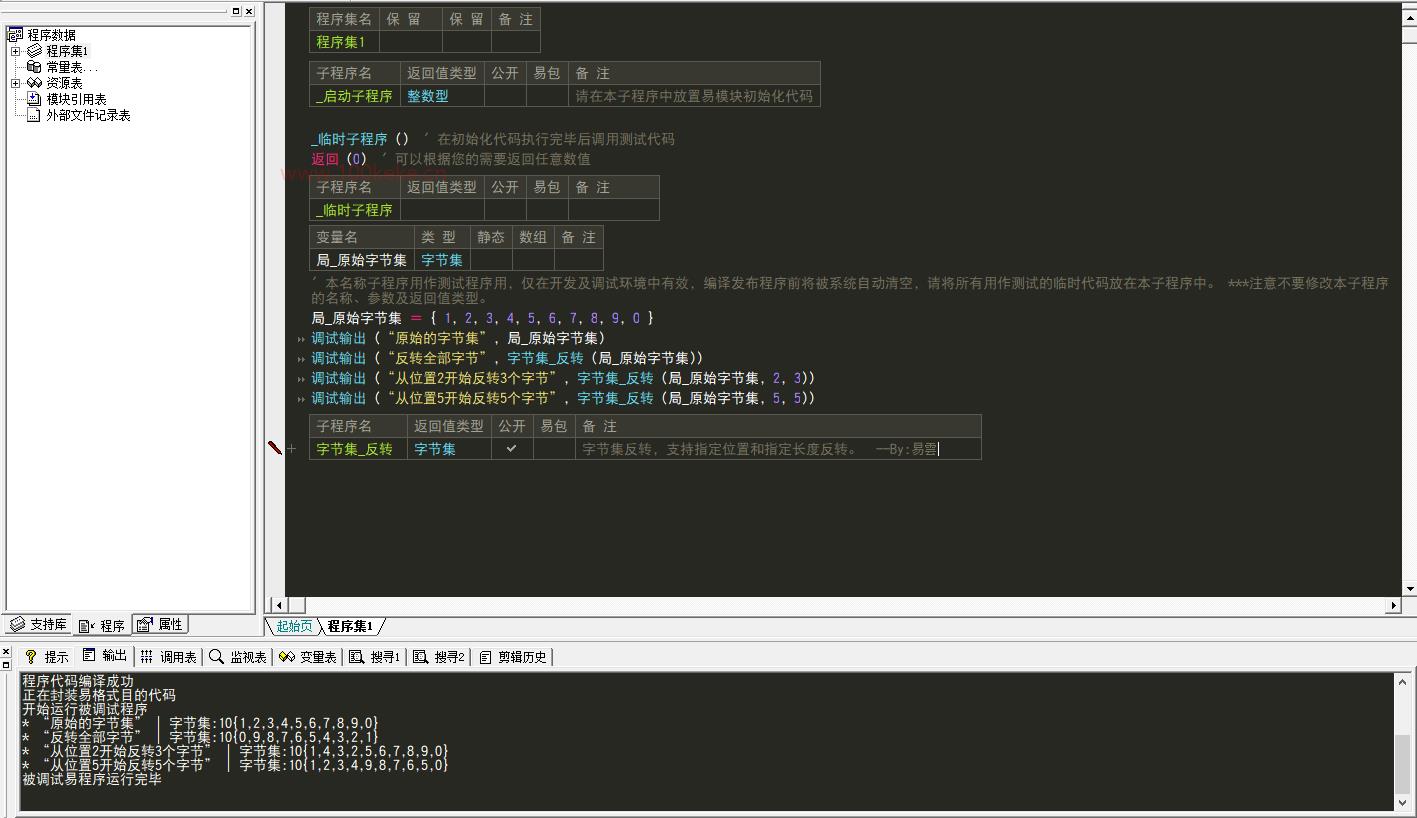
Task: Select the _启动子程序 name cell
Action: tap(354, 96)
